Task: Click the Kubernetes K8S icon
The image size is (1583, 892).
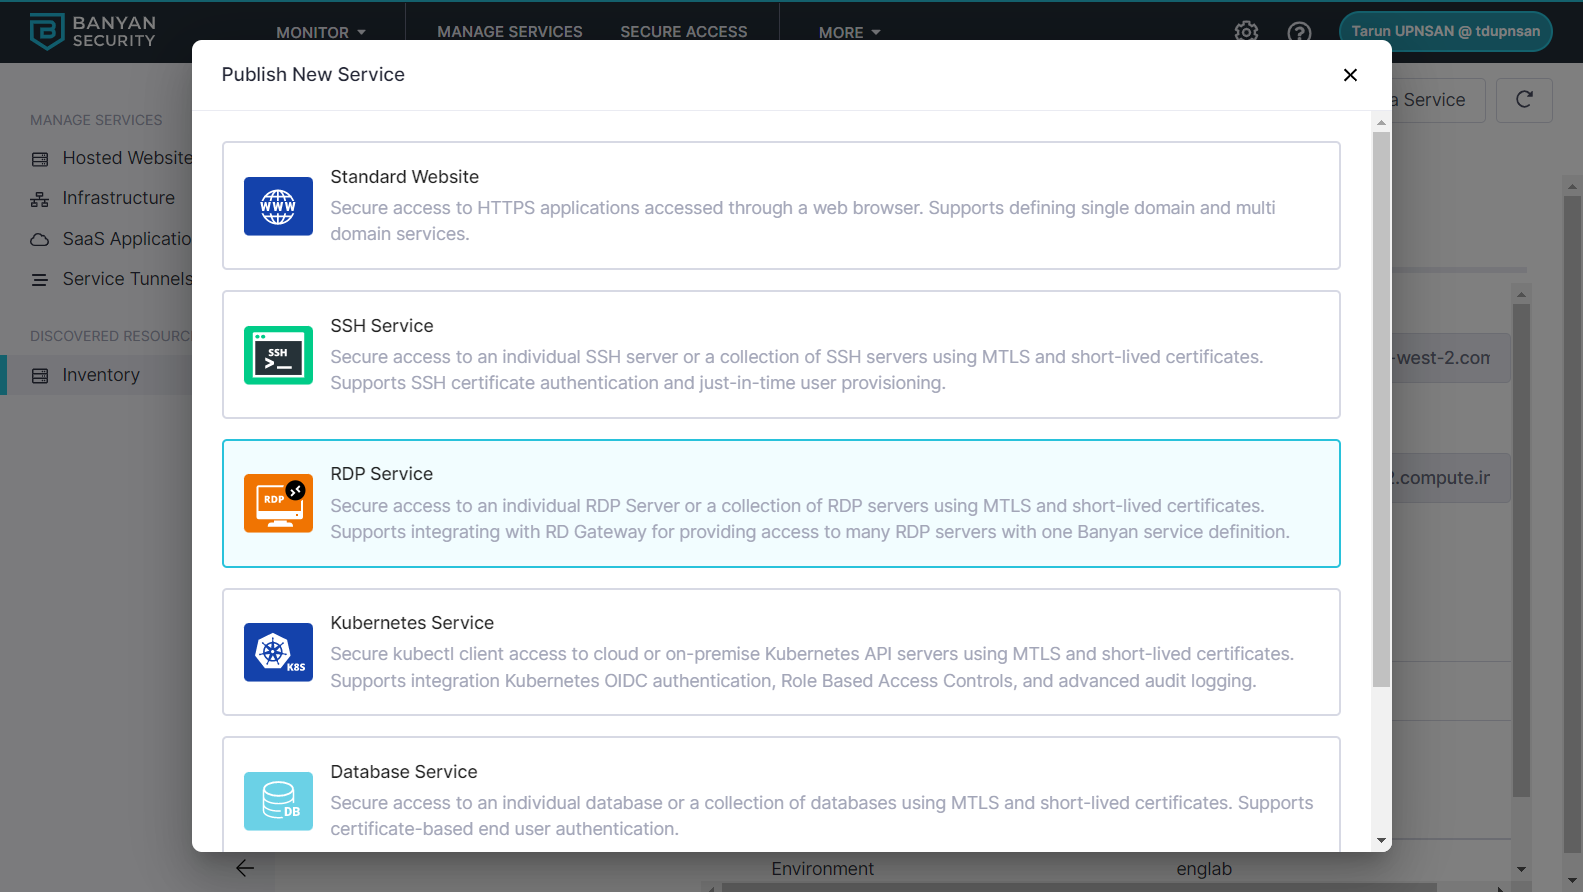Action: [278, 652]
